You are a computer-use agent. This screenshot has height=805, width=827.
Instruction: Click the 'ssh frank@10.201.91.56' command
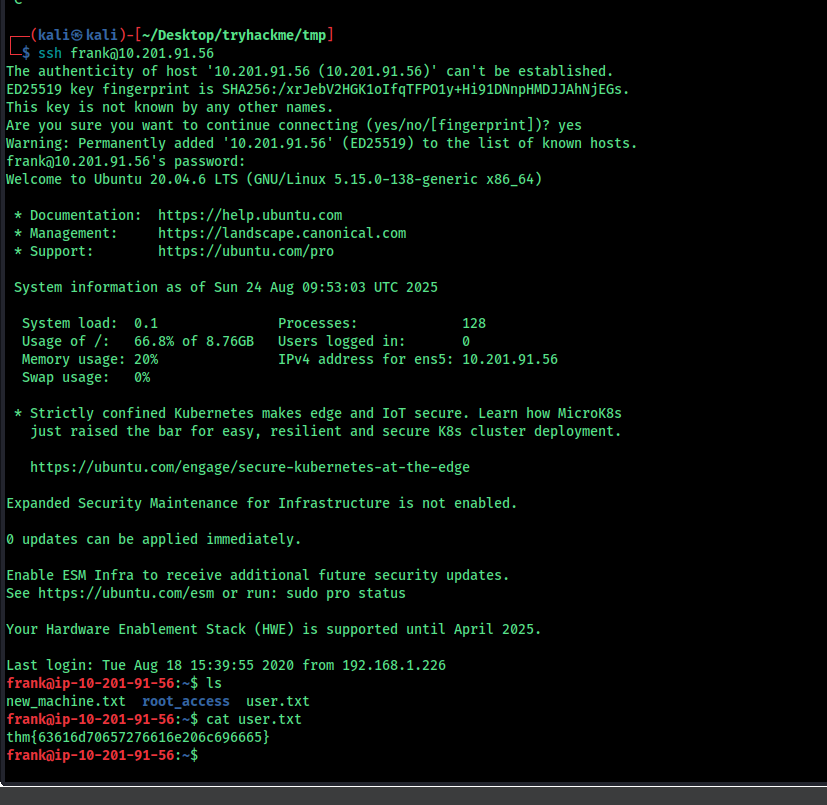tap(126, 53)
